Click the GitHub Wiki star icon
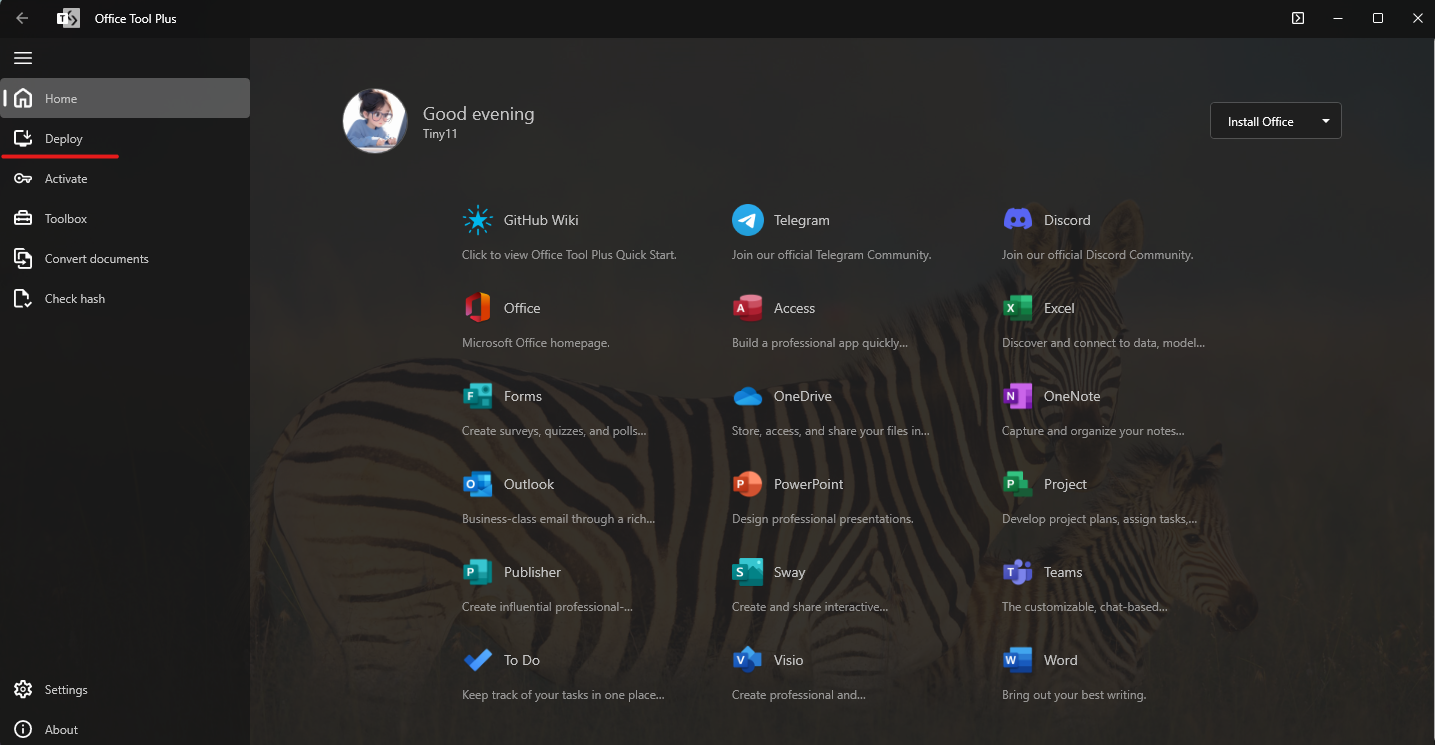This screenshot has height=745, width=1435. tap(478, 220)
